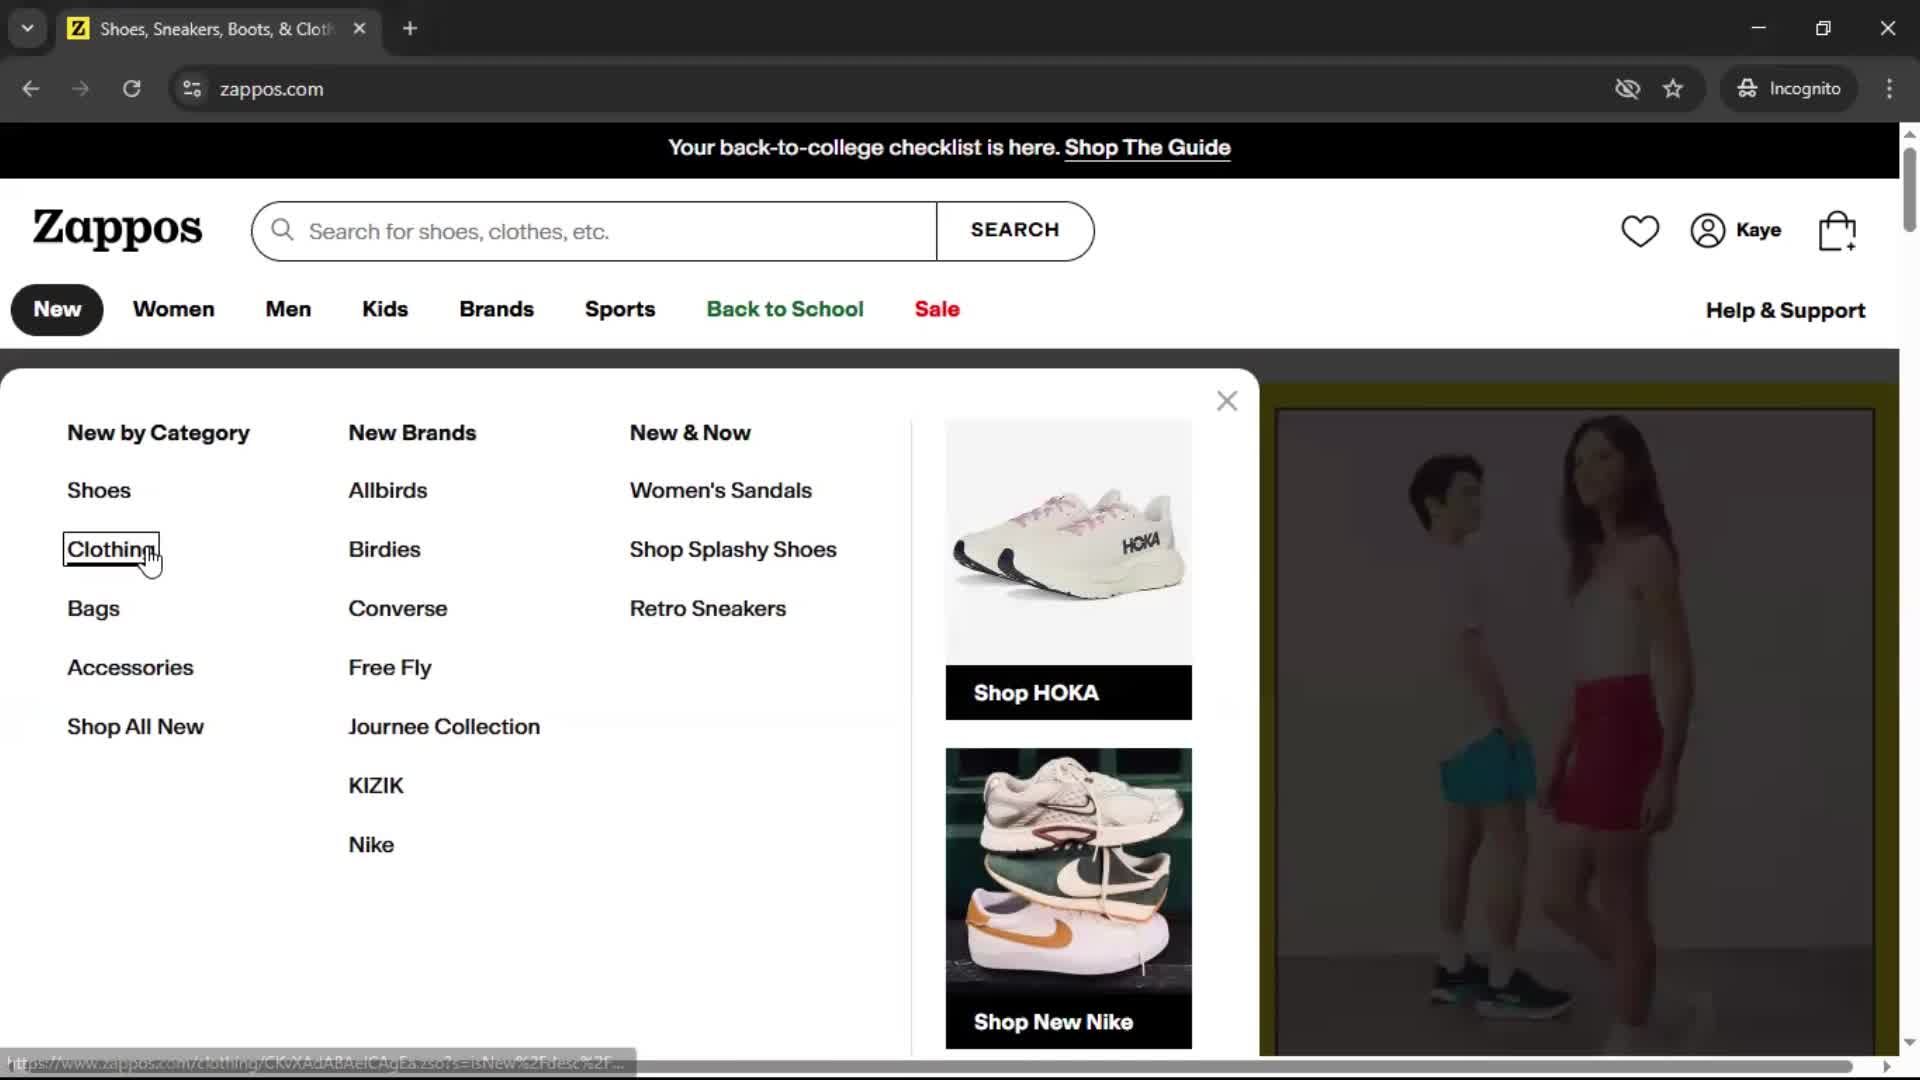Open Shop All New

point(135,726)
